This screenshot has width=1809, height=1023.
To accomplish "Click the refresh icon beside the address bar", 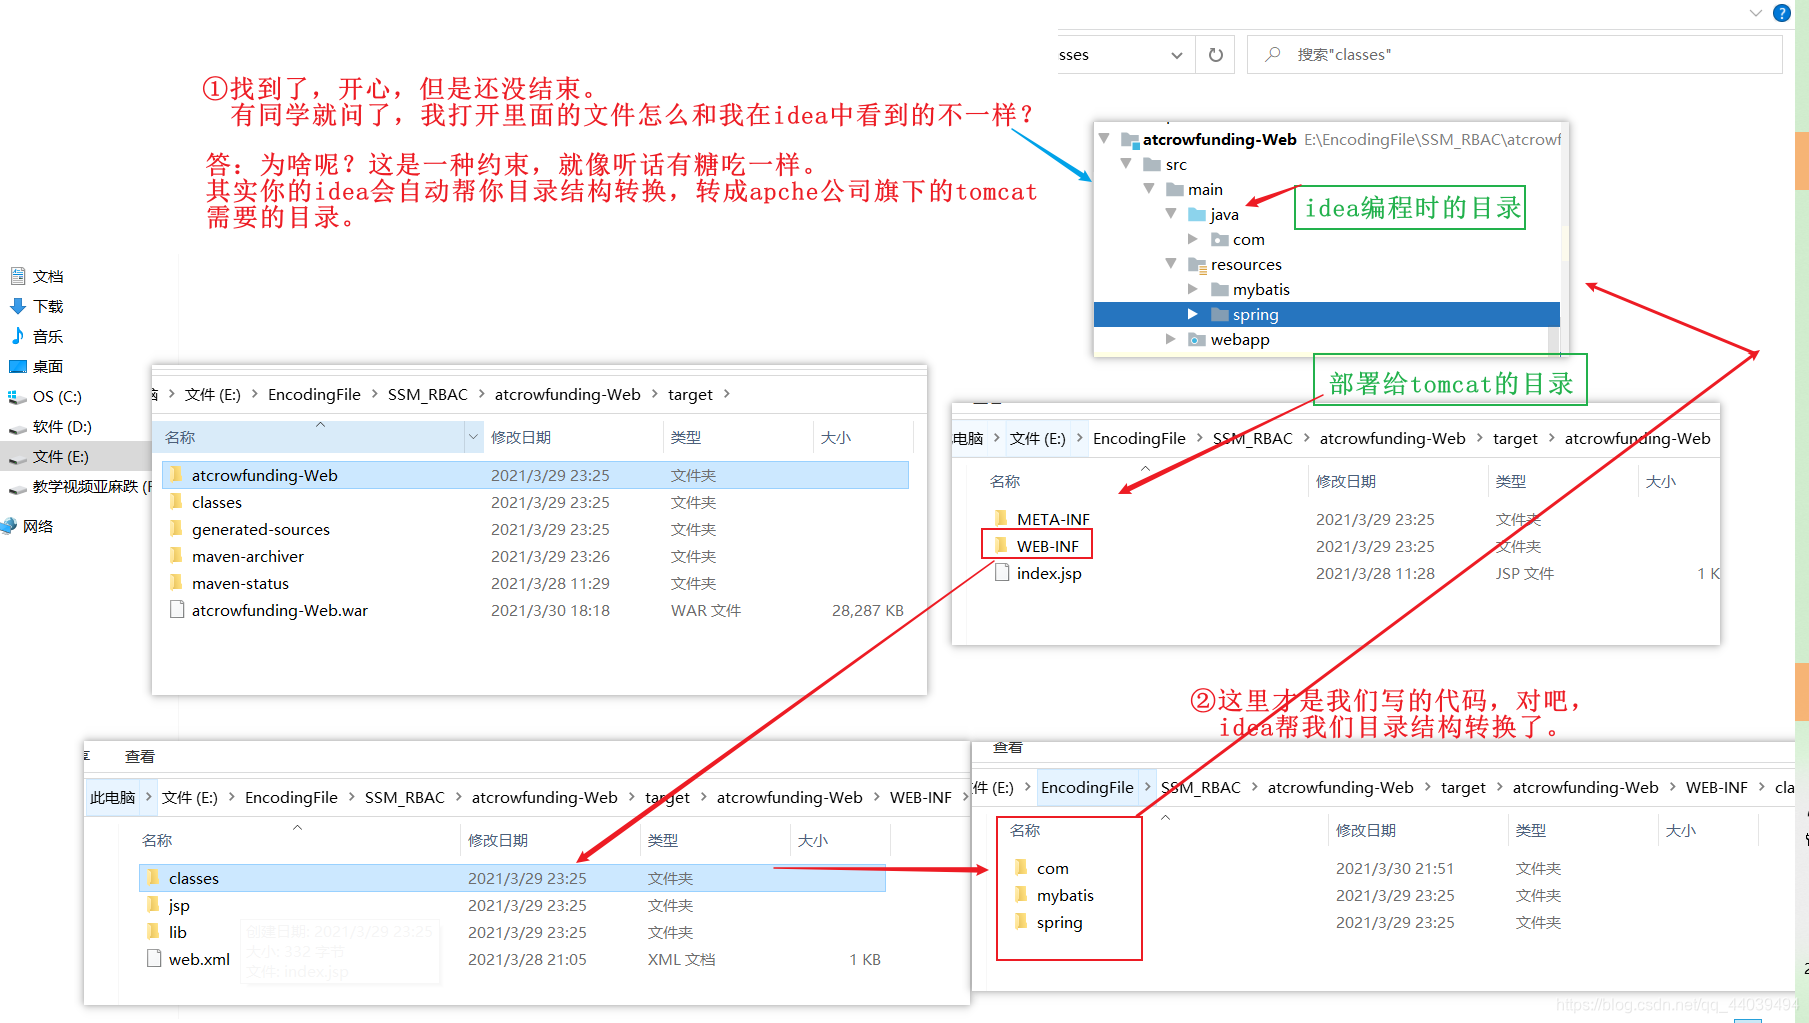I will [1215, 55].
